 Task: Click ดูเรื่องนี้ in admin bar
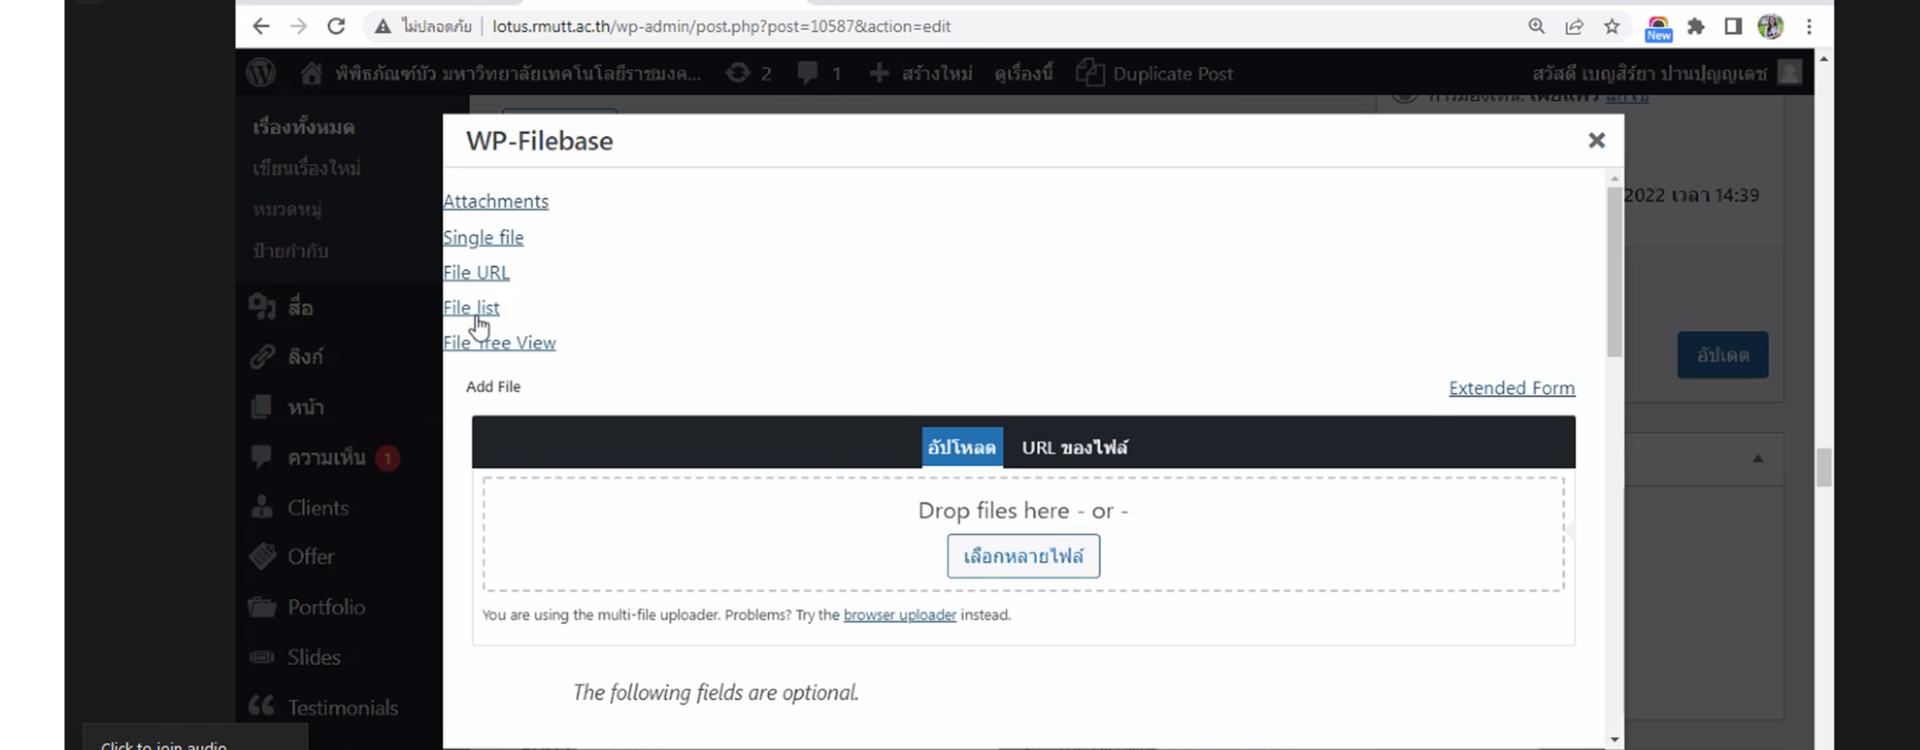(x=1023, y=73)
